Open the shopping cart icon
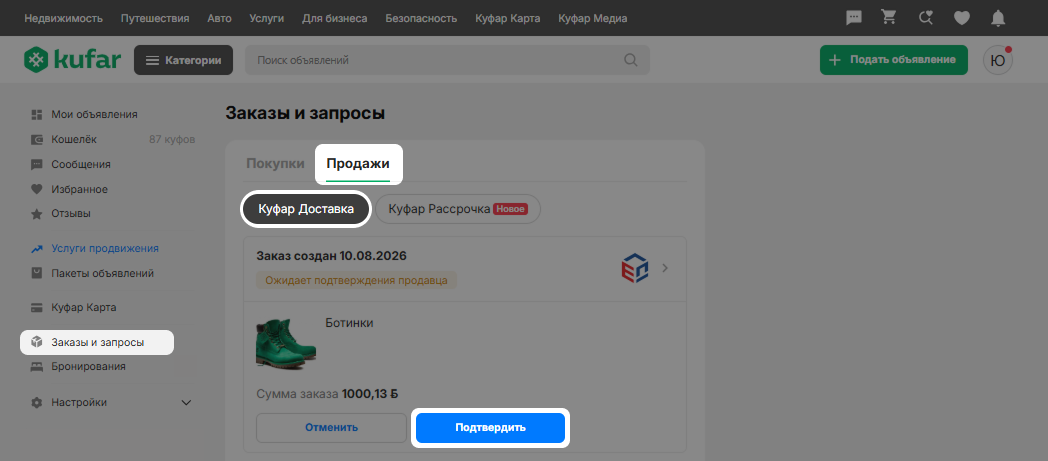 coord(889,17)
